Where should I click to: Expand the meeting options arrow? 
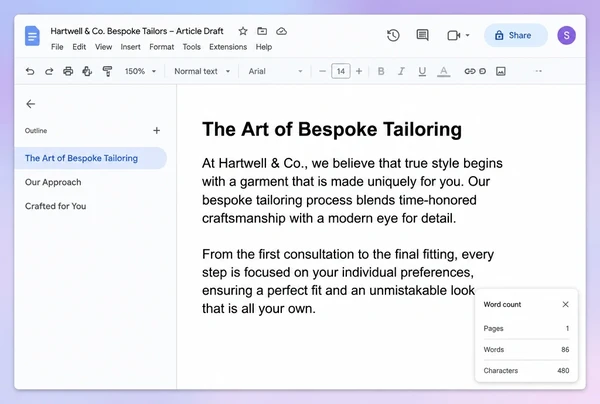tap(468, 36)
